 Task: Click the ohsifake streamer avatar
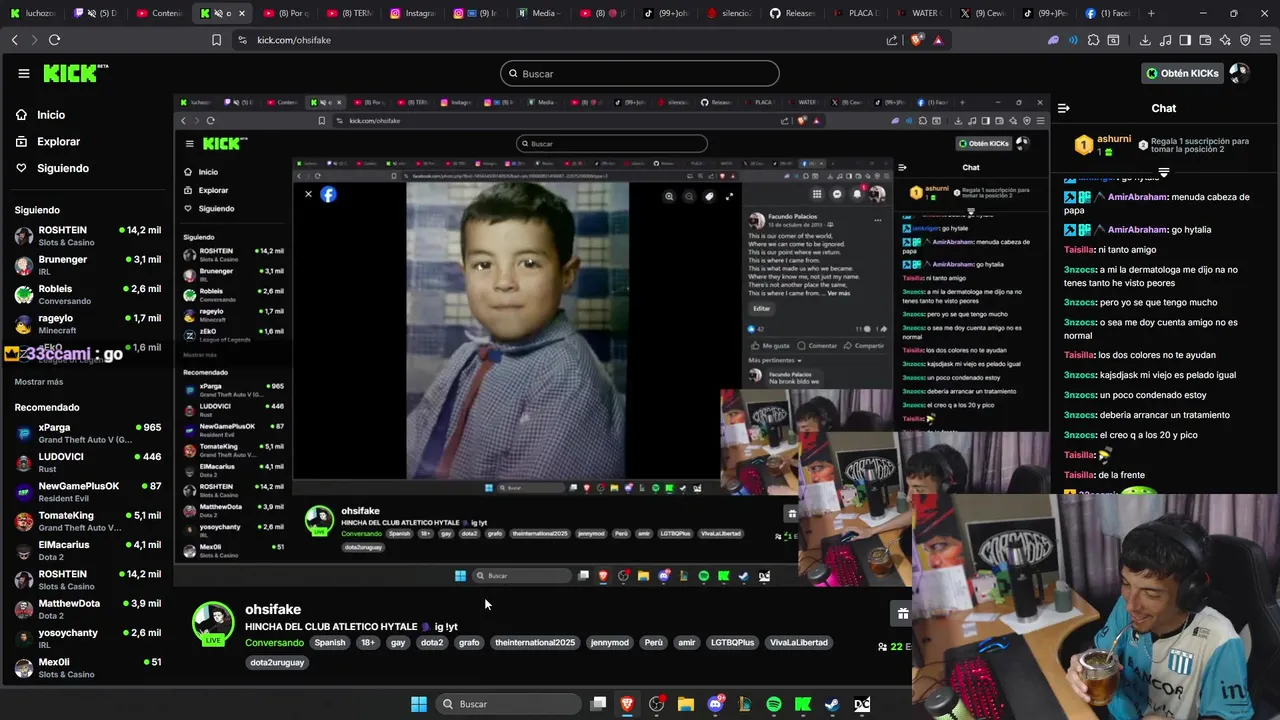click(213, 623)
